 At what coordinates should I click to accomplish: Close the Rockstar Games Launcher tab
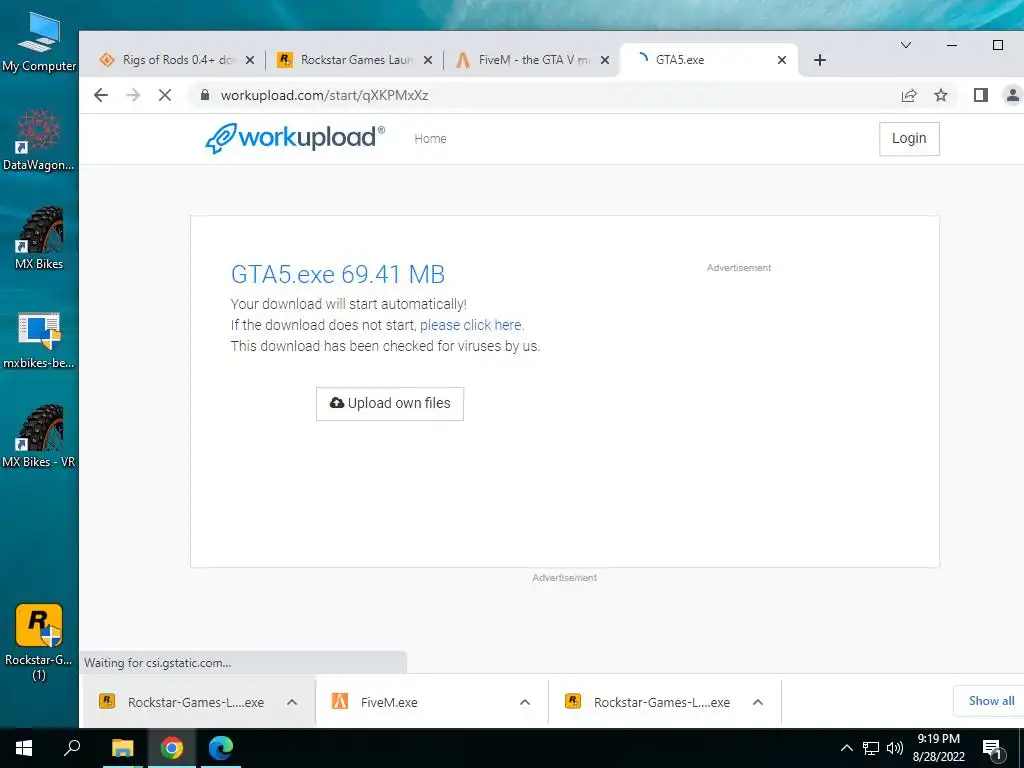tap(428, 60)
